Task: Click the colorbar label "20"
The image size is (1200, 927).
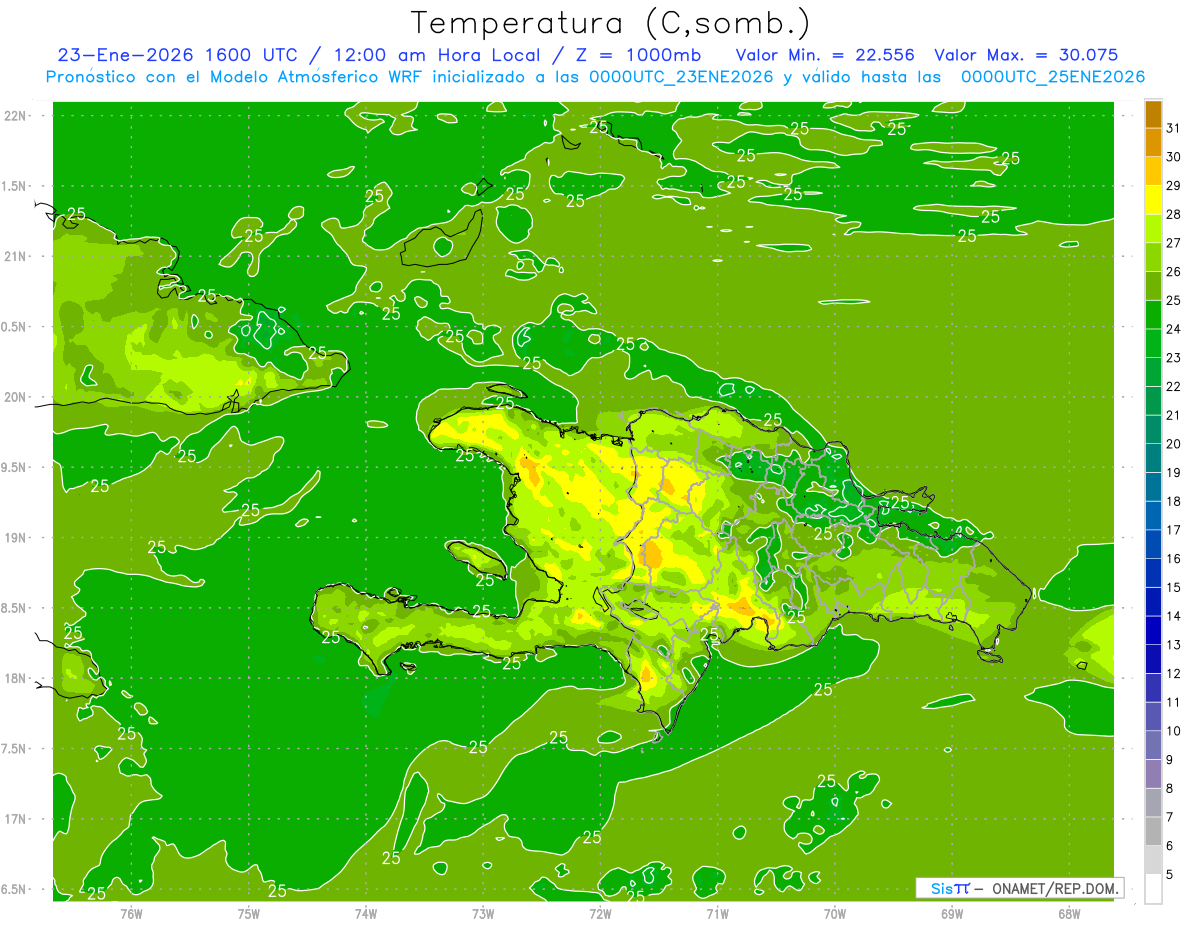Action: coord(1174,444)
